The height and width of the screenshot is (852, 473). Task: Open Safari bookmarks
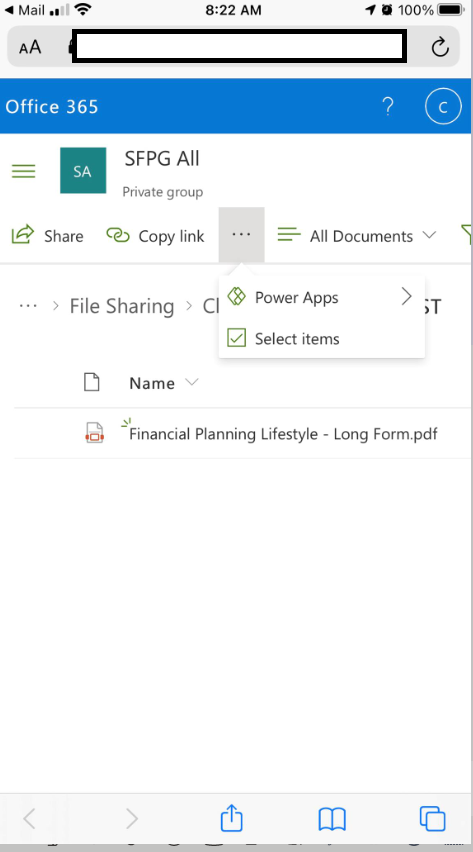(332, 818)
